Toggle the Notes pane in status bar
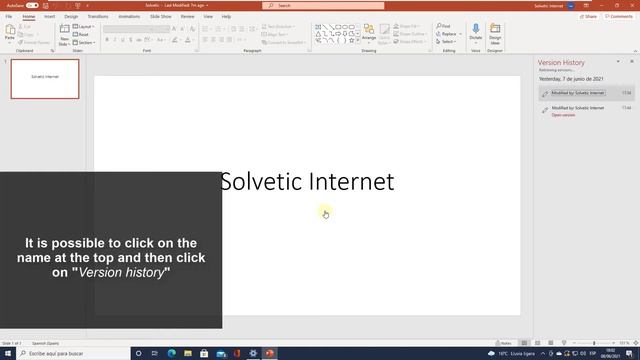Viewport: 640px width, 360px height. [503, 343]
